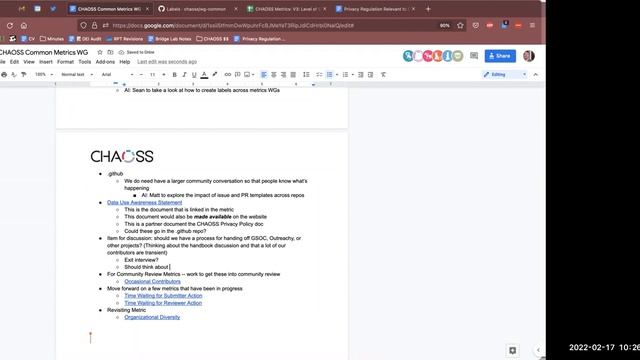Toggle underline formatting
This screenshot has width=640, height=360.
point(194,75)
